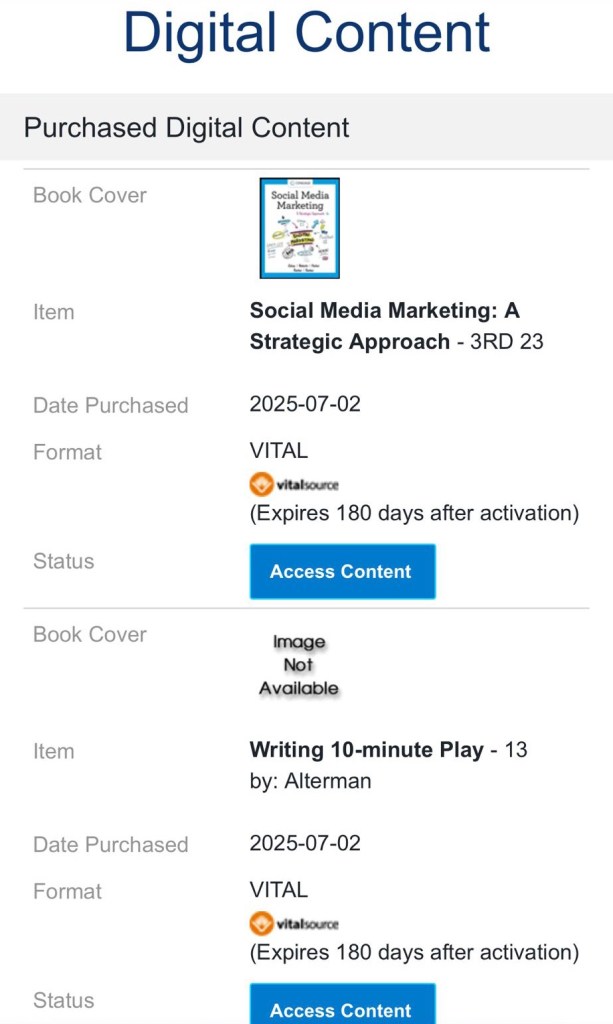Select the Purchased Digital Content section header
The height and width of the screenshot is (1024, 613).
pos(187,128)
